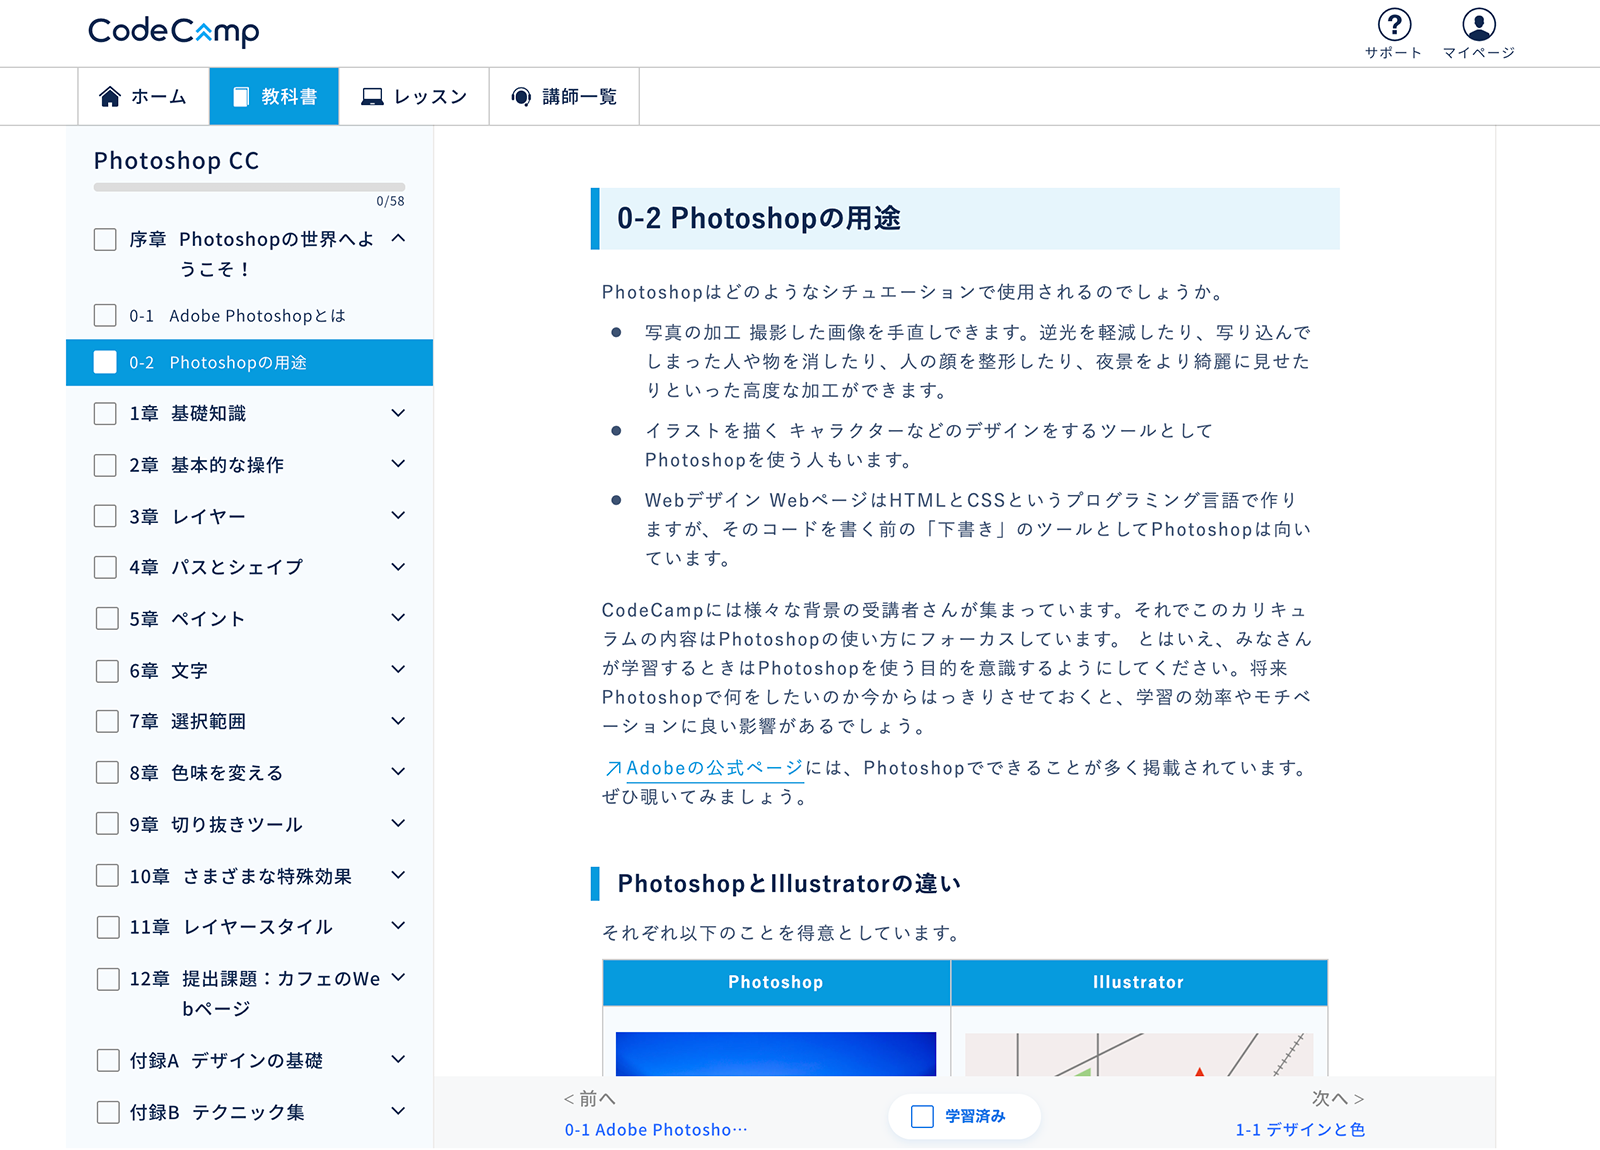Click the blue Photoshop sample image

pos(776,1054)
